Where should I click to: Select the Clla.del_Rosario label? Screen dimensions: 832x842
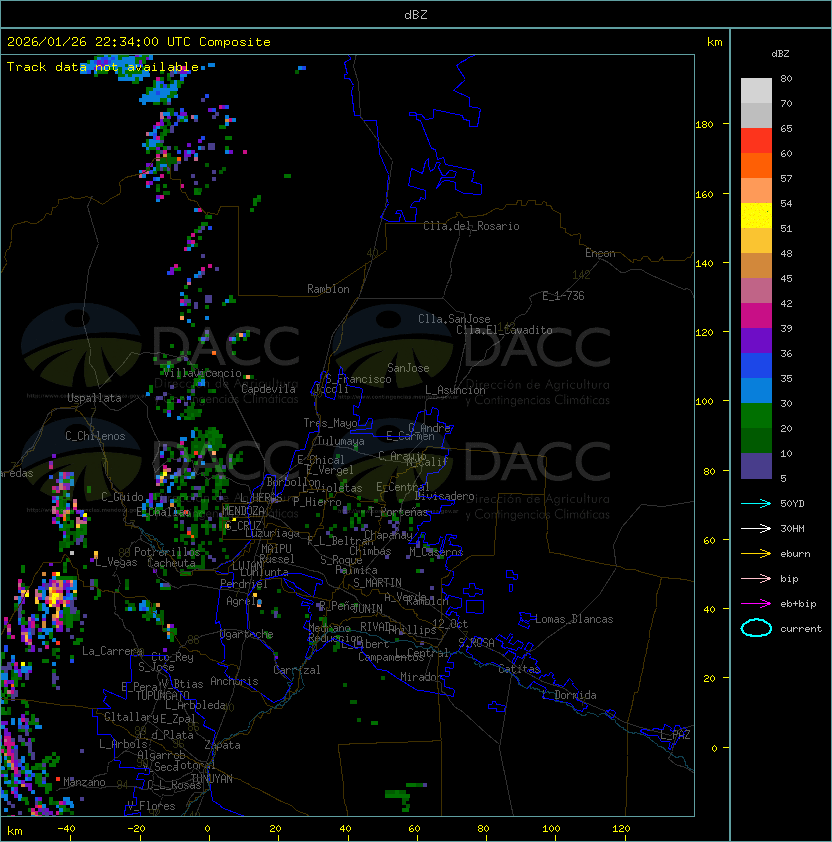point(471,226)
